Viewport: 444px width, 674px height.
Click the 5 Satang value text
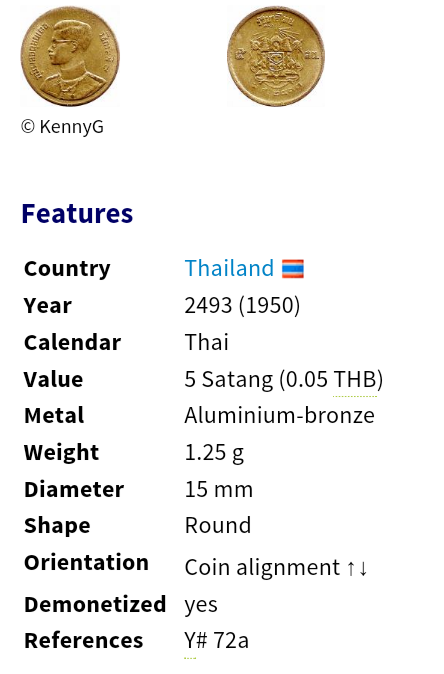(229, 379)
